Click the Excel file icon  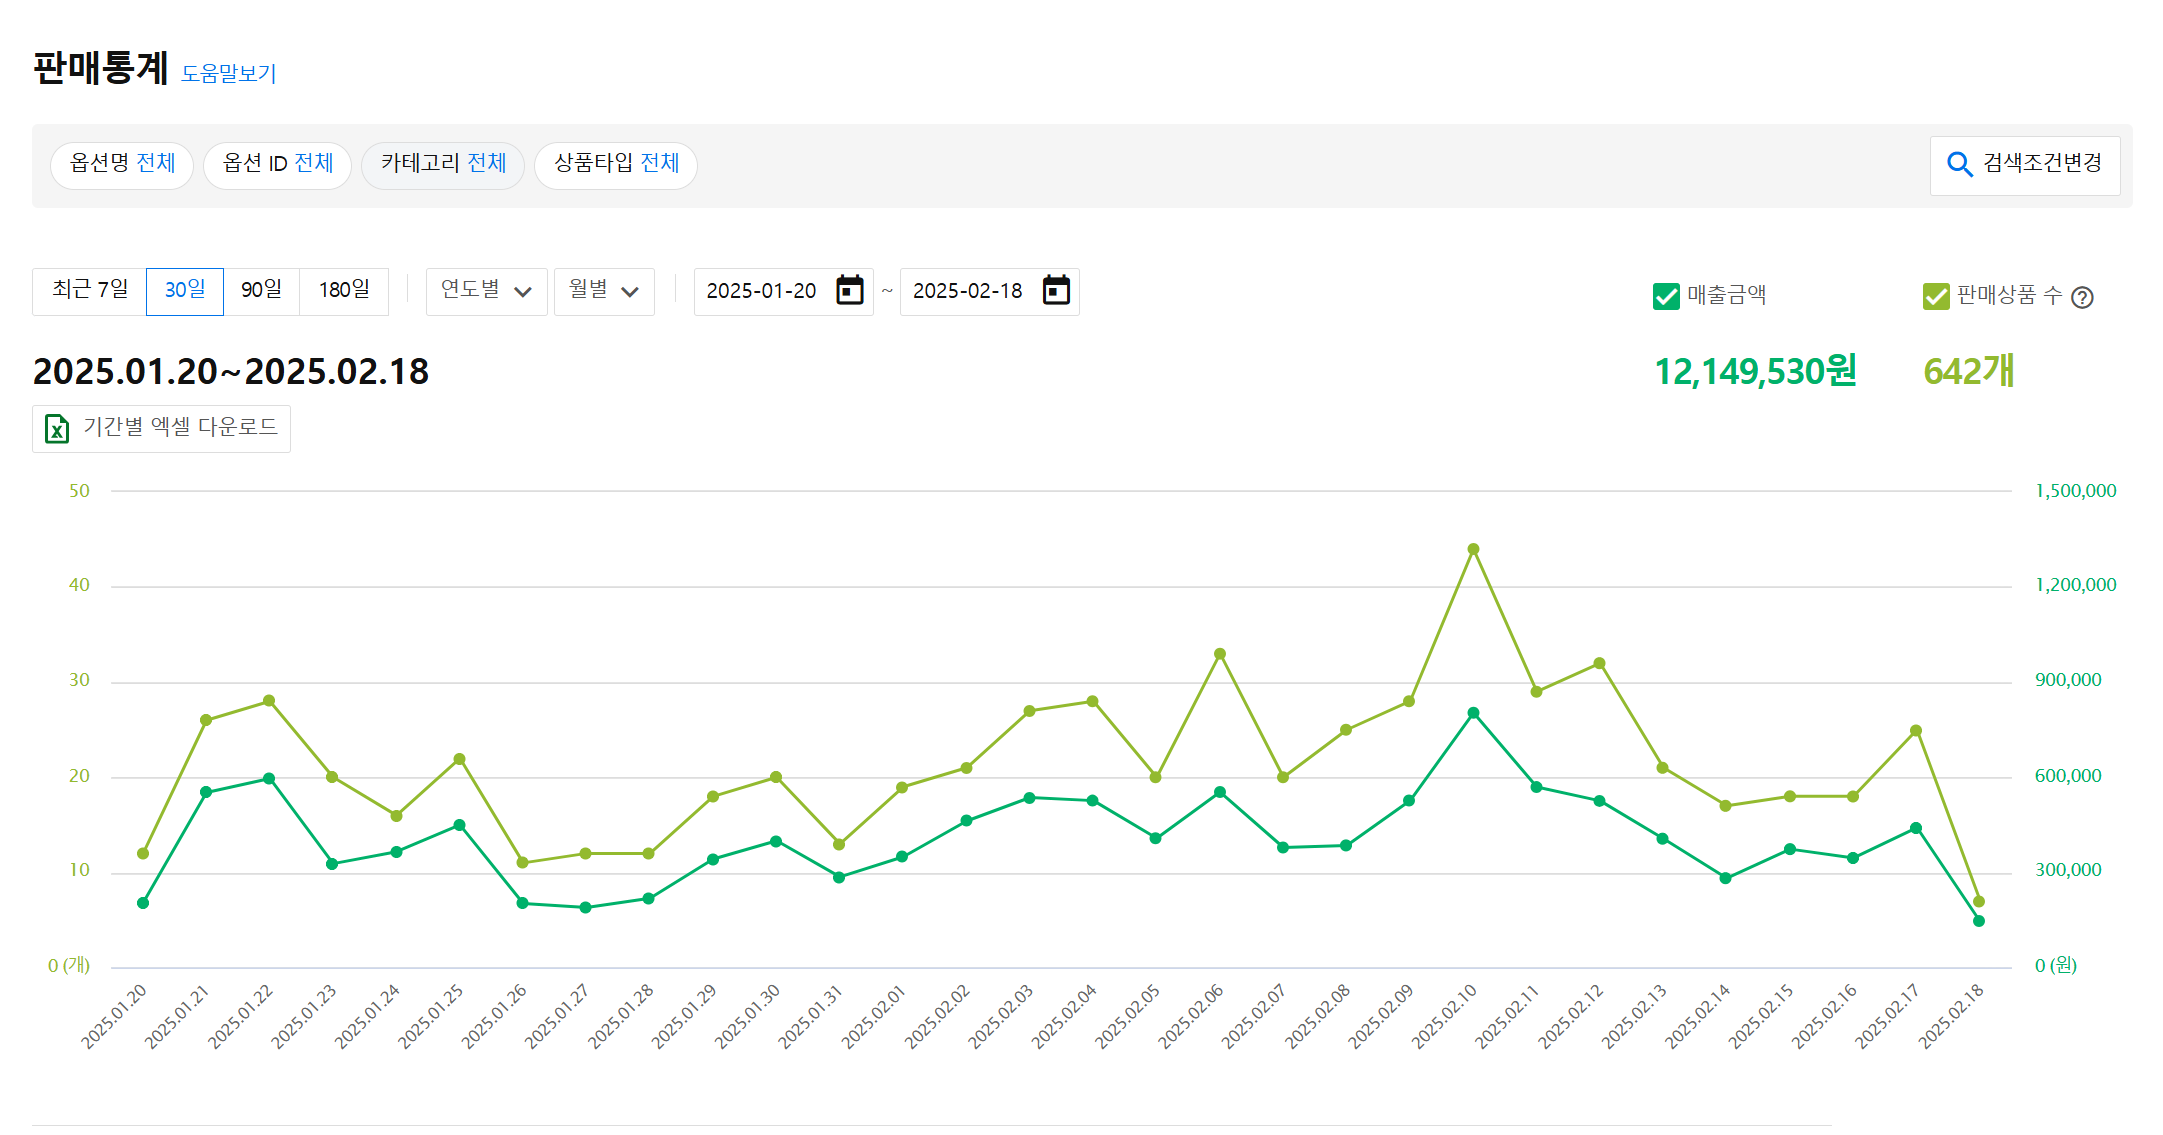pyautogui.click(x=57, y=429)
